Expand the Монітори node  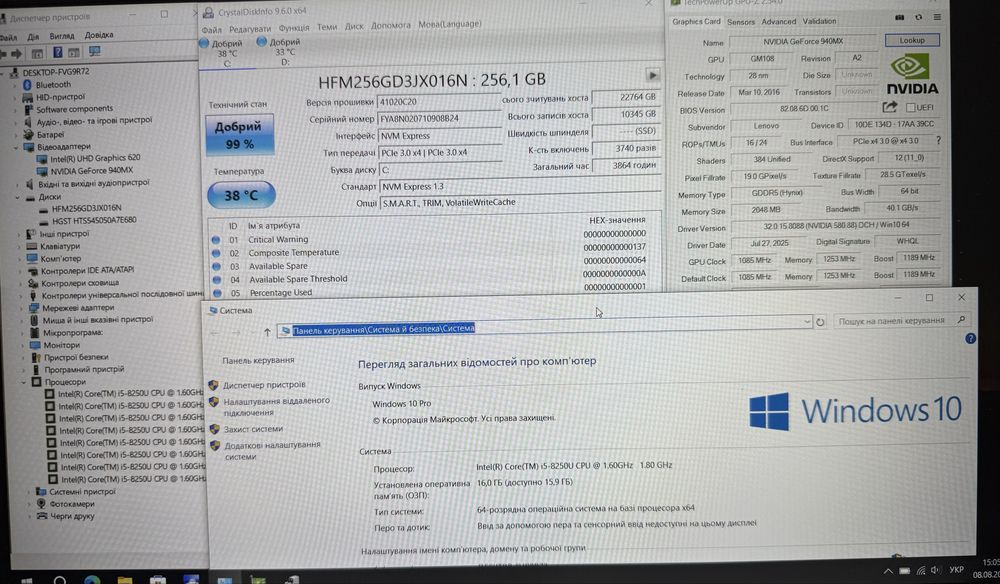click(23, 345)
